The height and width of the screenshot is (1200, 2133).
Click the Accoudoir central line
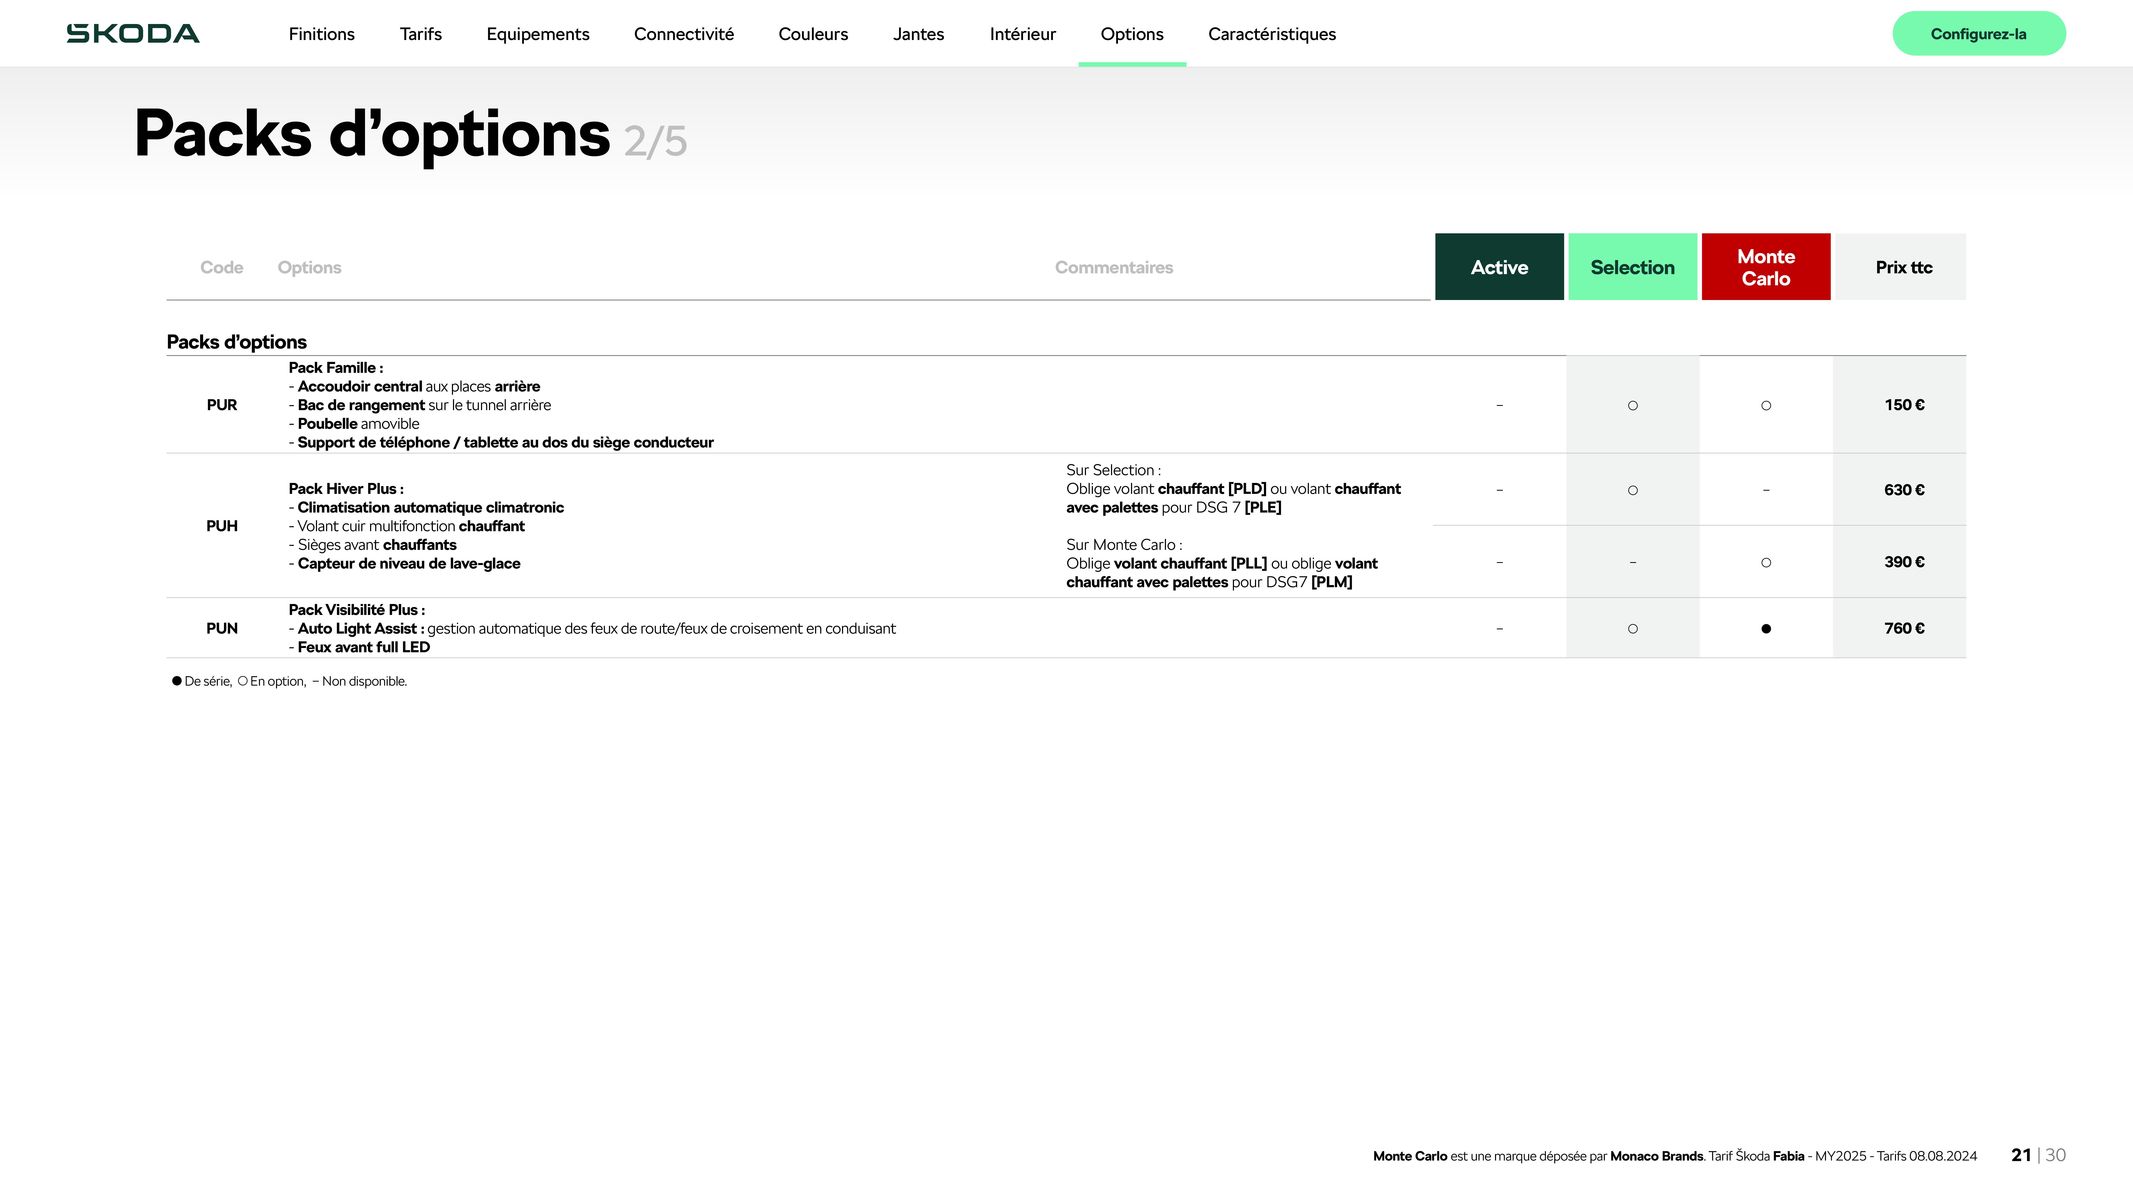[x=414, y=387]
